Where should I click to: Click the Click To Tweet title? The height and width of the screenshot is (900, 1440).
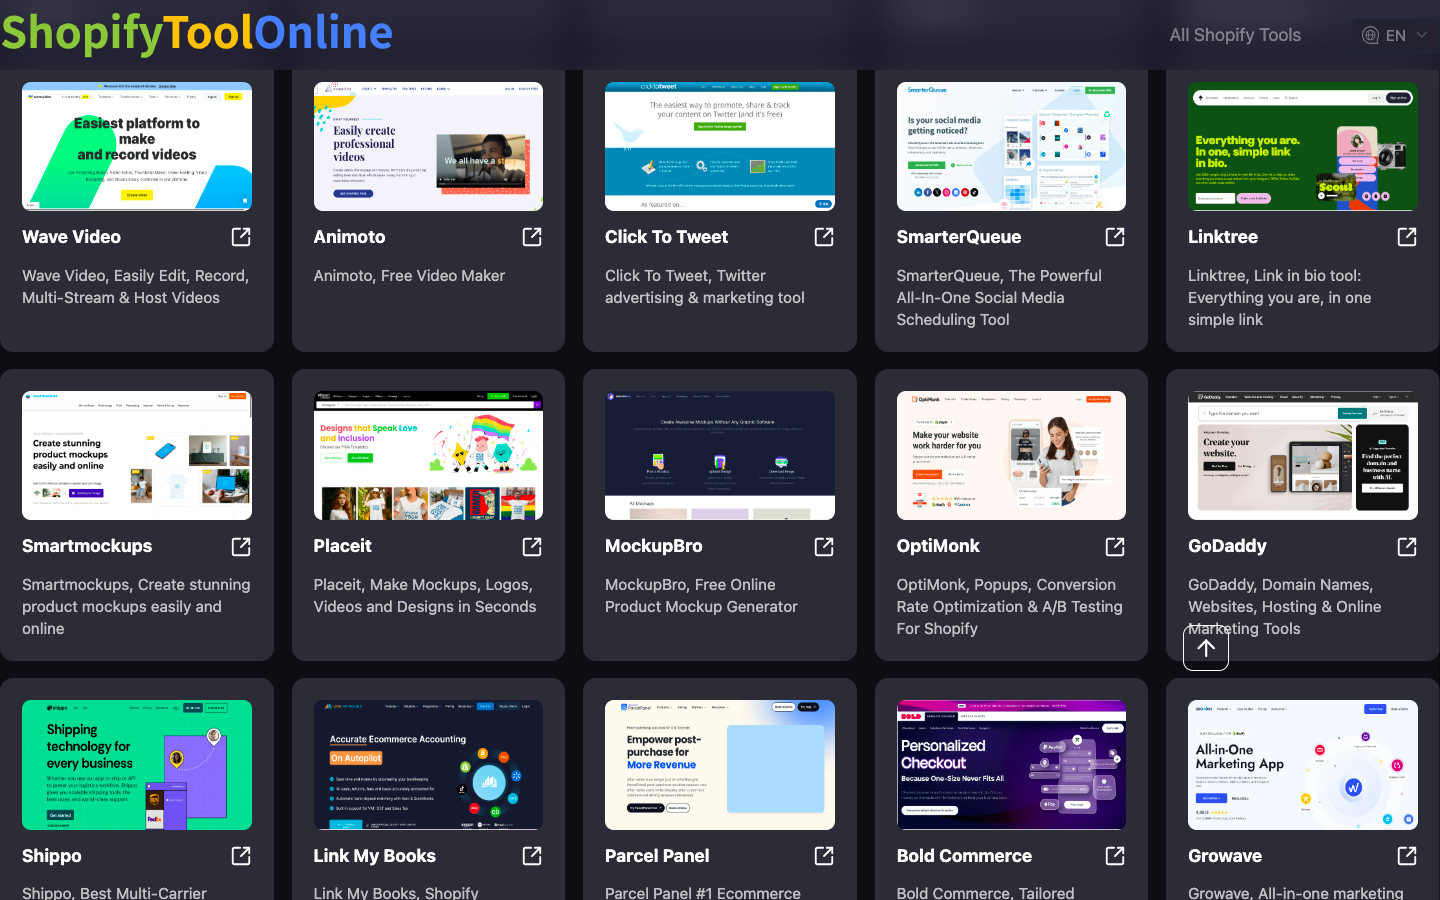pos(666,237)
